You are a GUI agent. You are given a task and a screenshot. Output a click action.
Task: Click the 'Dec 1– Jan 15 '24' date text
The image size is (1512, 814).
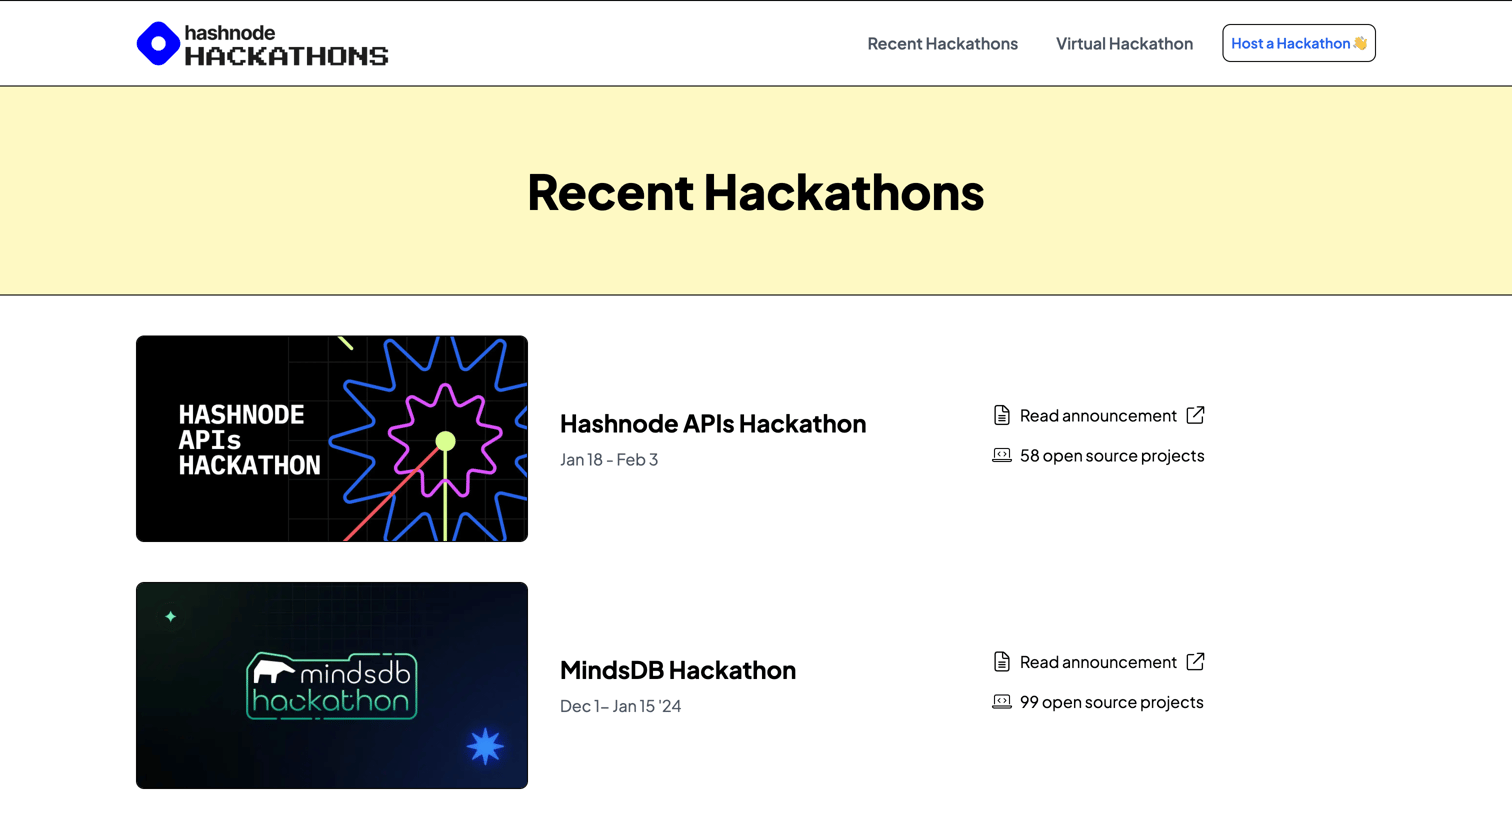point(620,706)
